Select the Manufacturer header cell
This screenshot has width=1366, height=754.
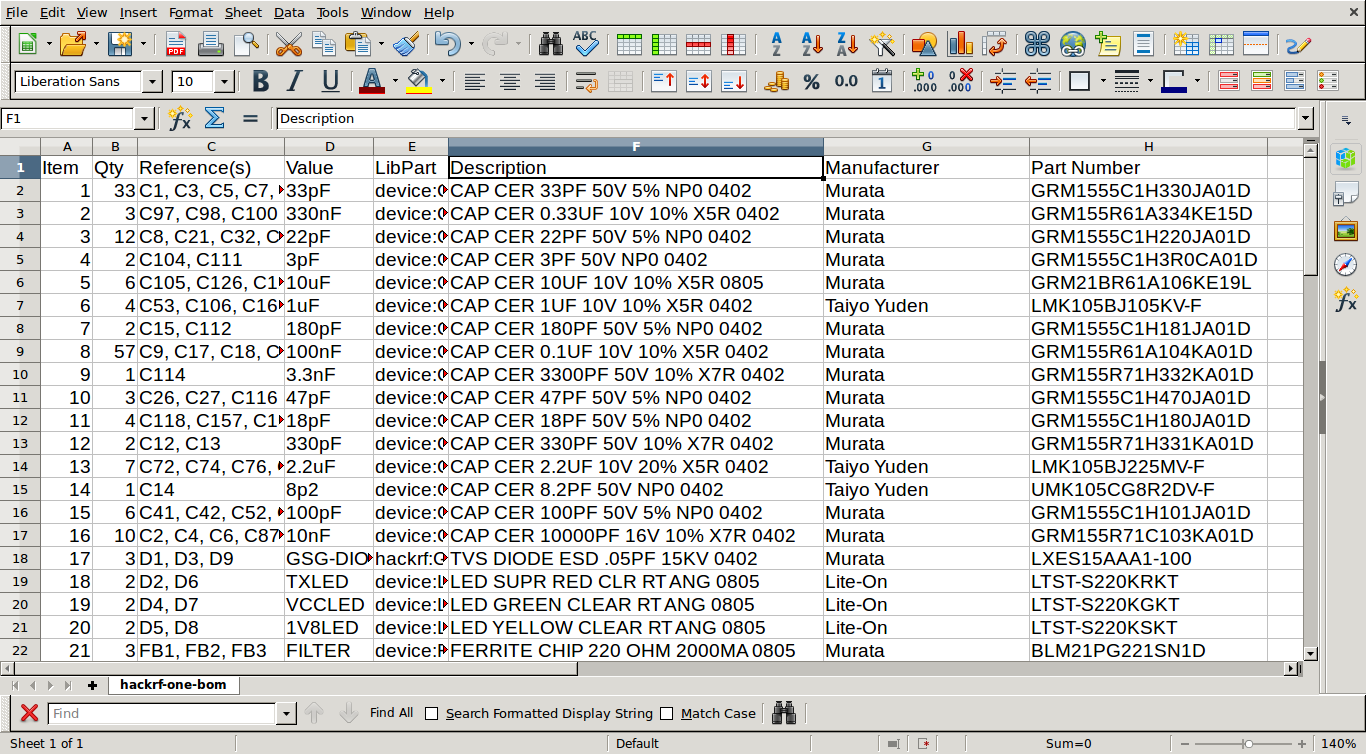click(926, 168)
